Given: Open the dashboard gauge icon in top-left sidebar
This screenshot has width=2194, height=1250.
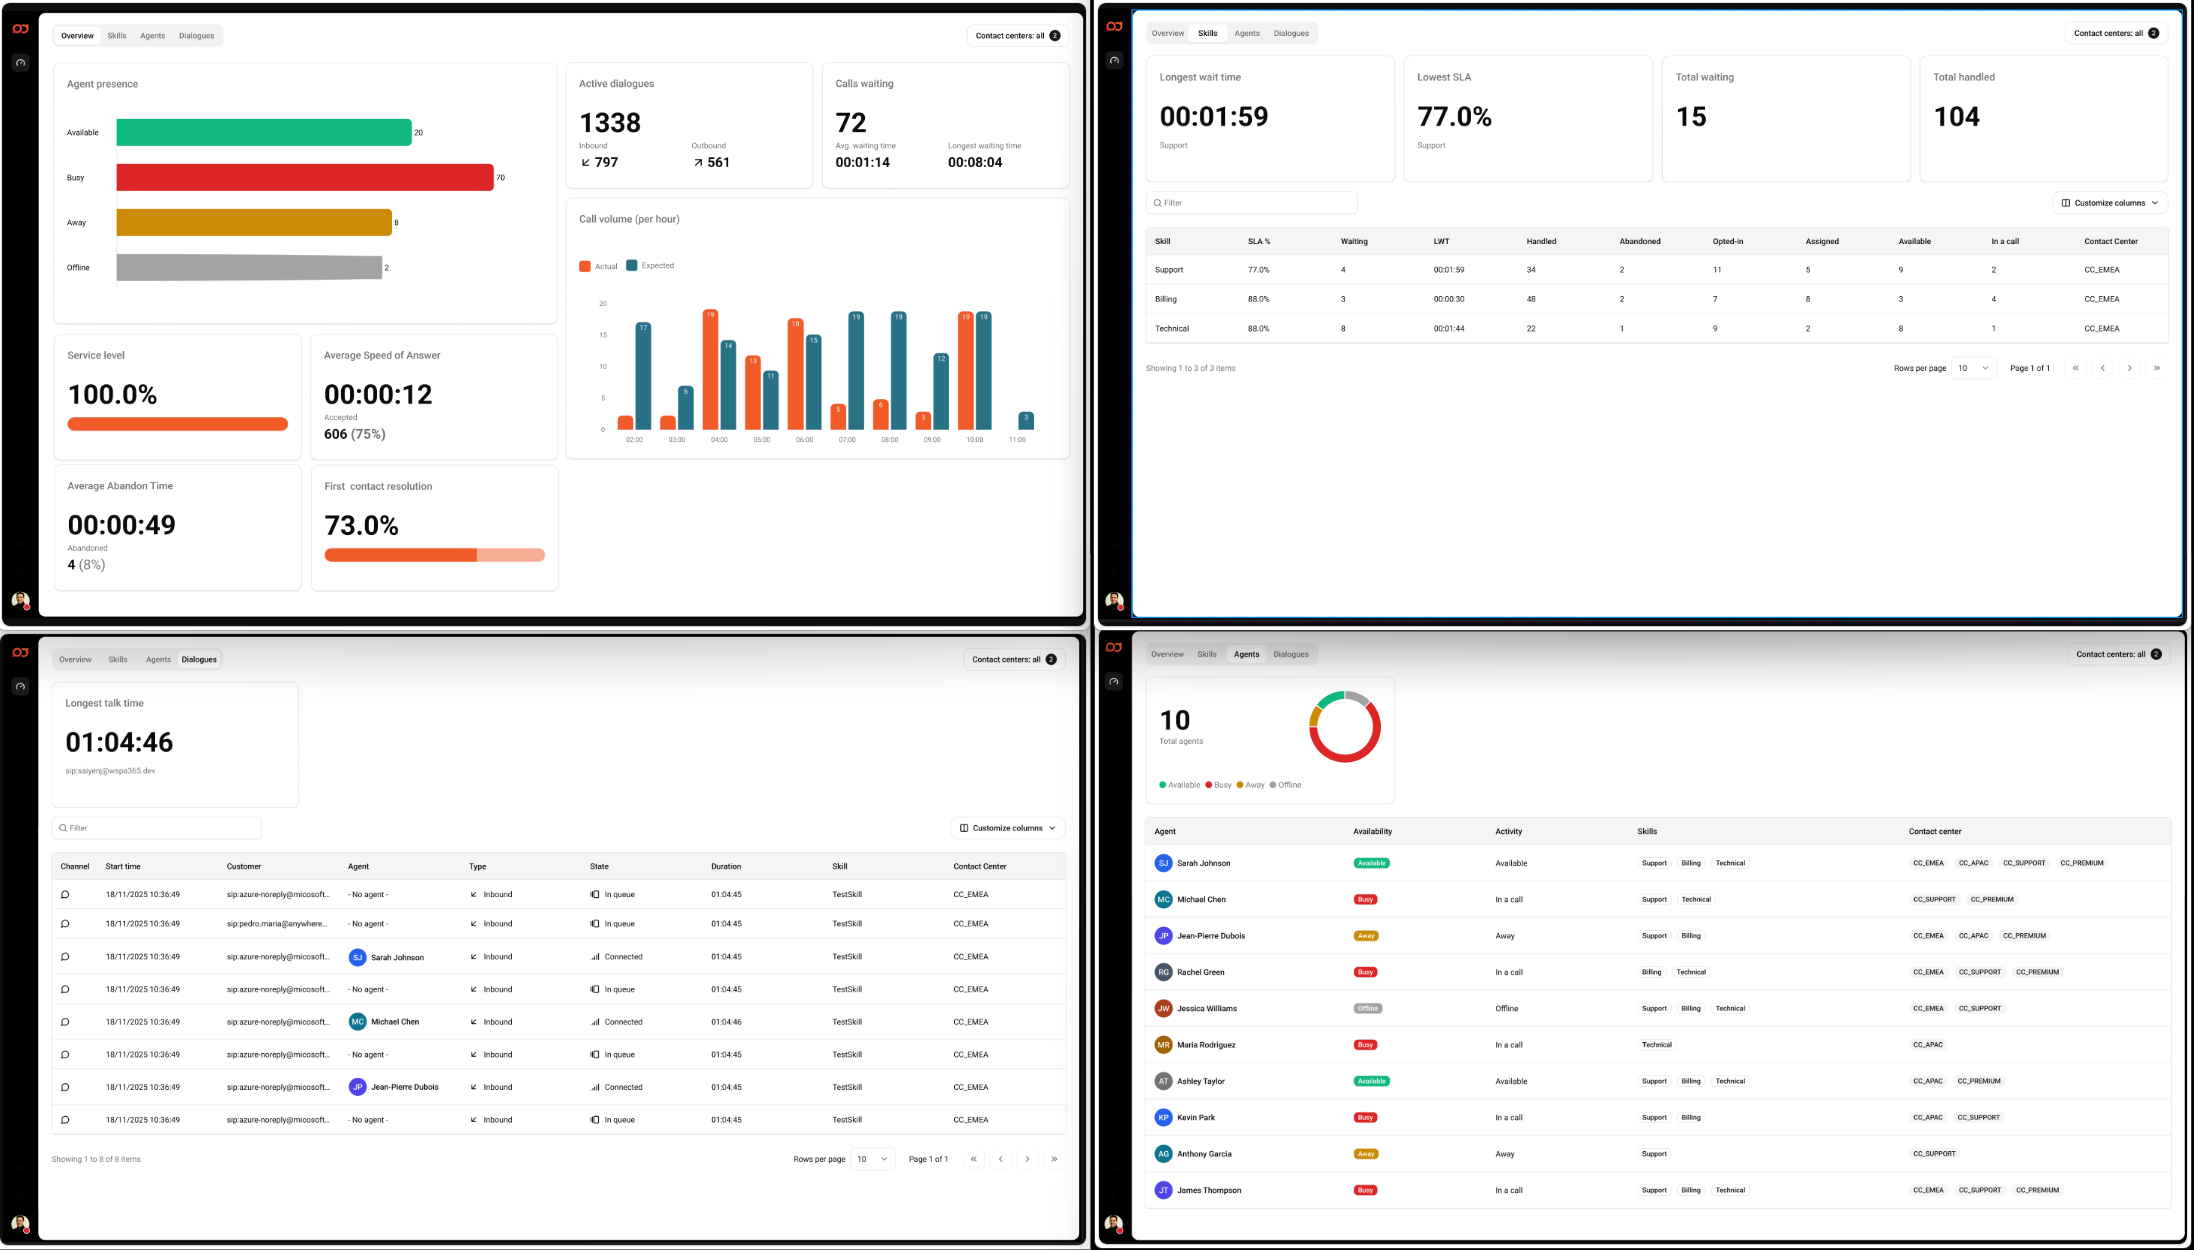Looking at the screenshot, I should click(20, 63).
